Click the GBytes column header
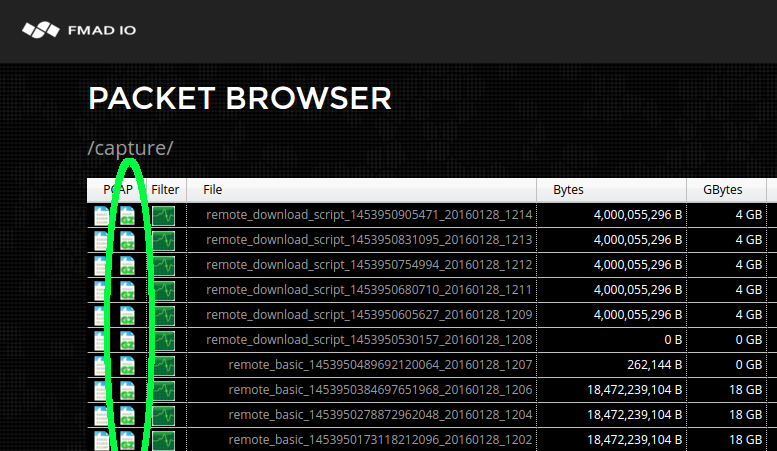777x451 pixels. (x=715, y=189)
